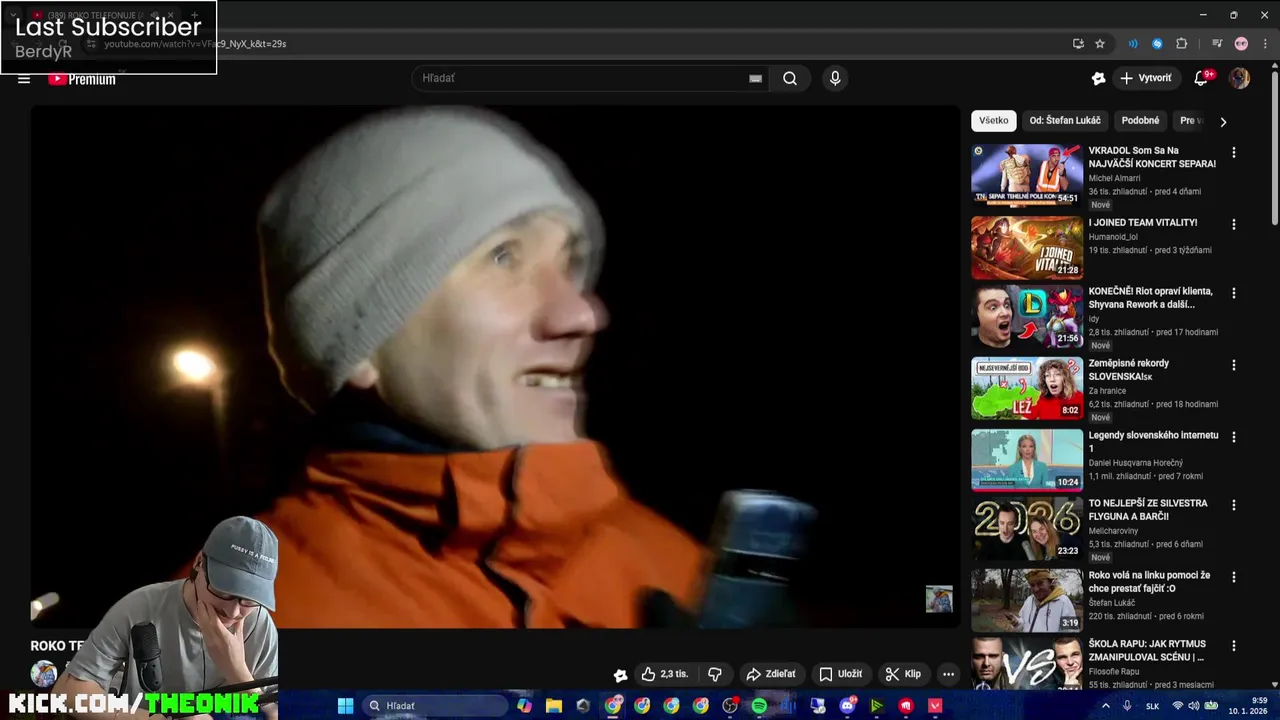The width and height of the screenshot is (1280, 720).
Task: Click channel name Humanoid_lol
Action: (x=1113, y=237)
